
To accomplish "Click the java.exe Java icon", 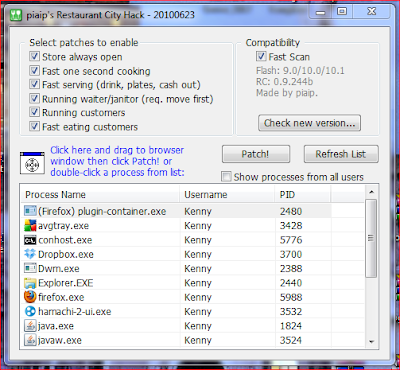I will 30,326.
